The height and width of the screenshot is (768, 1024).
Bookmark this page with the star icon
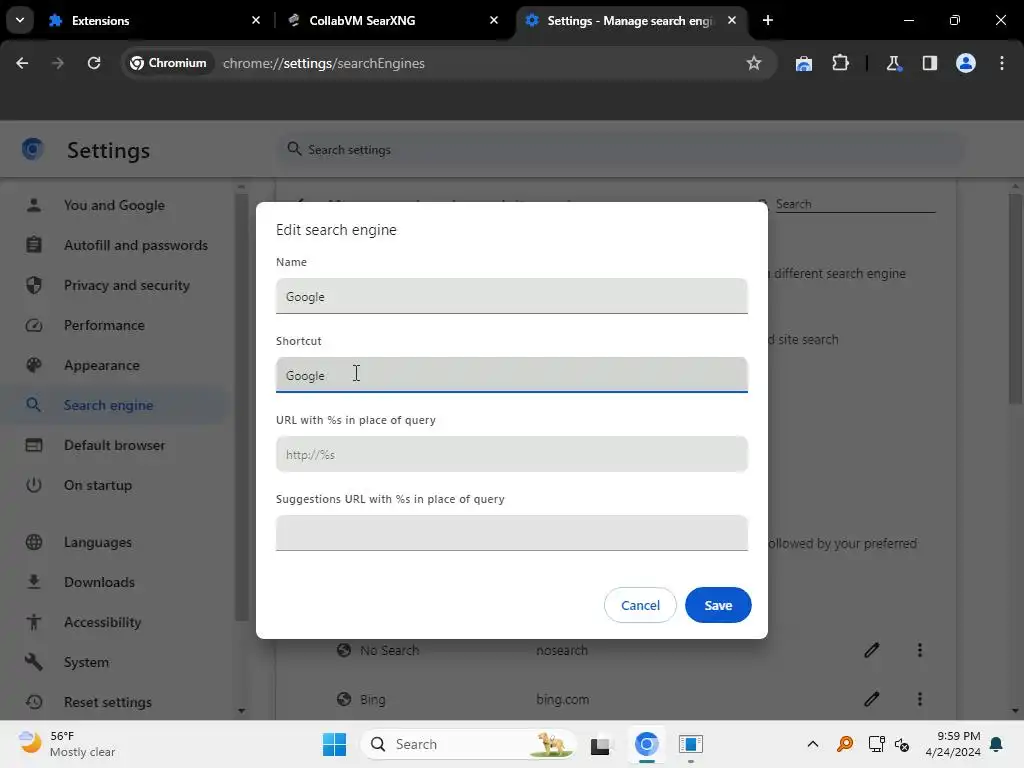tap(754, 63)
